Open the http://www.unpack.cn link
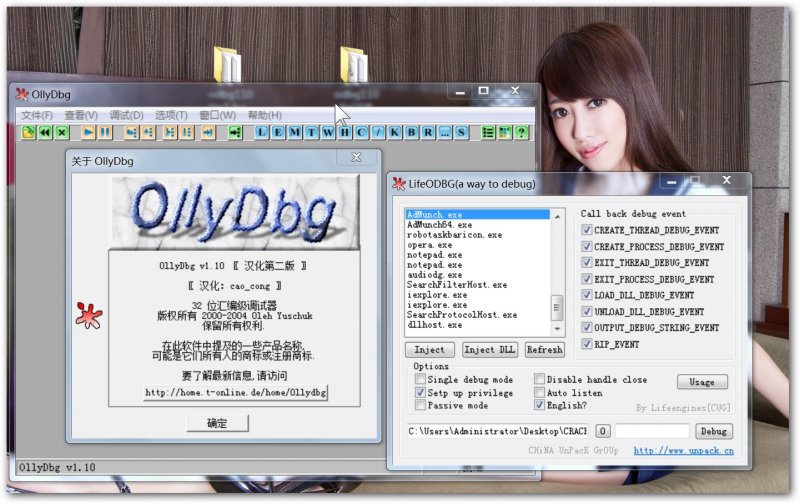The width and height of the screenshot is (800, 504). 684,451
